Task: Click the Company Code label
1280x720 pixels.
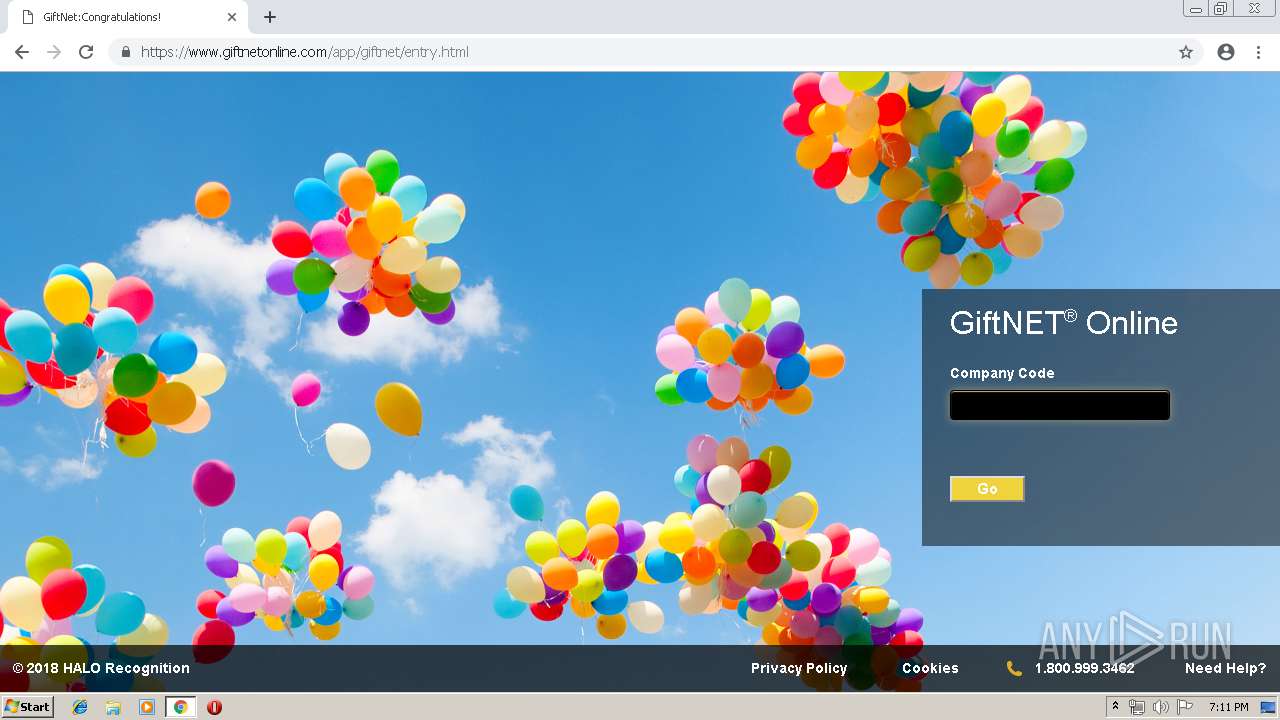Action: (1002, 373)
